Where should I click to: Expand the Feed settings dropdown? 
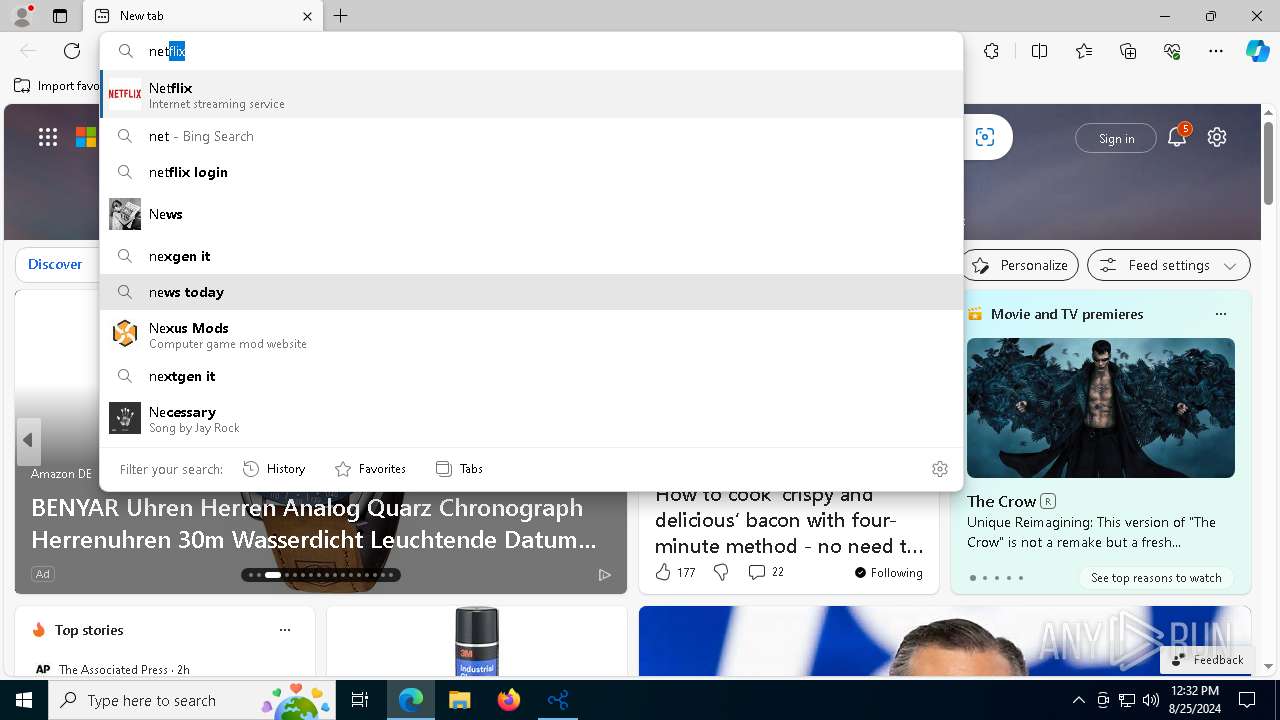click(x=1169, y=265)
